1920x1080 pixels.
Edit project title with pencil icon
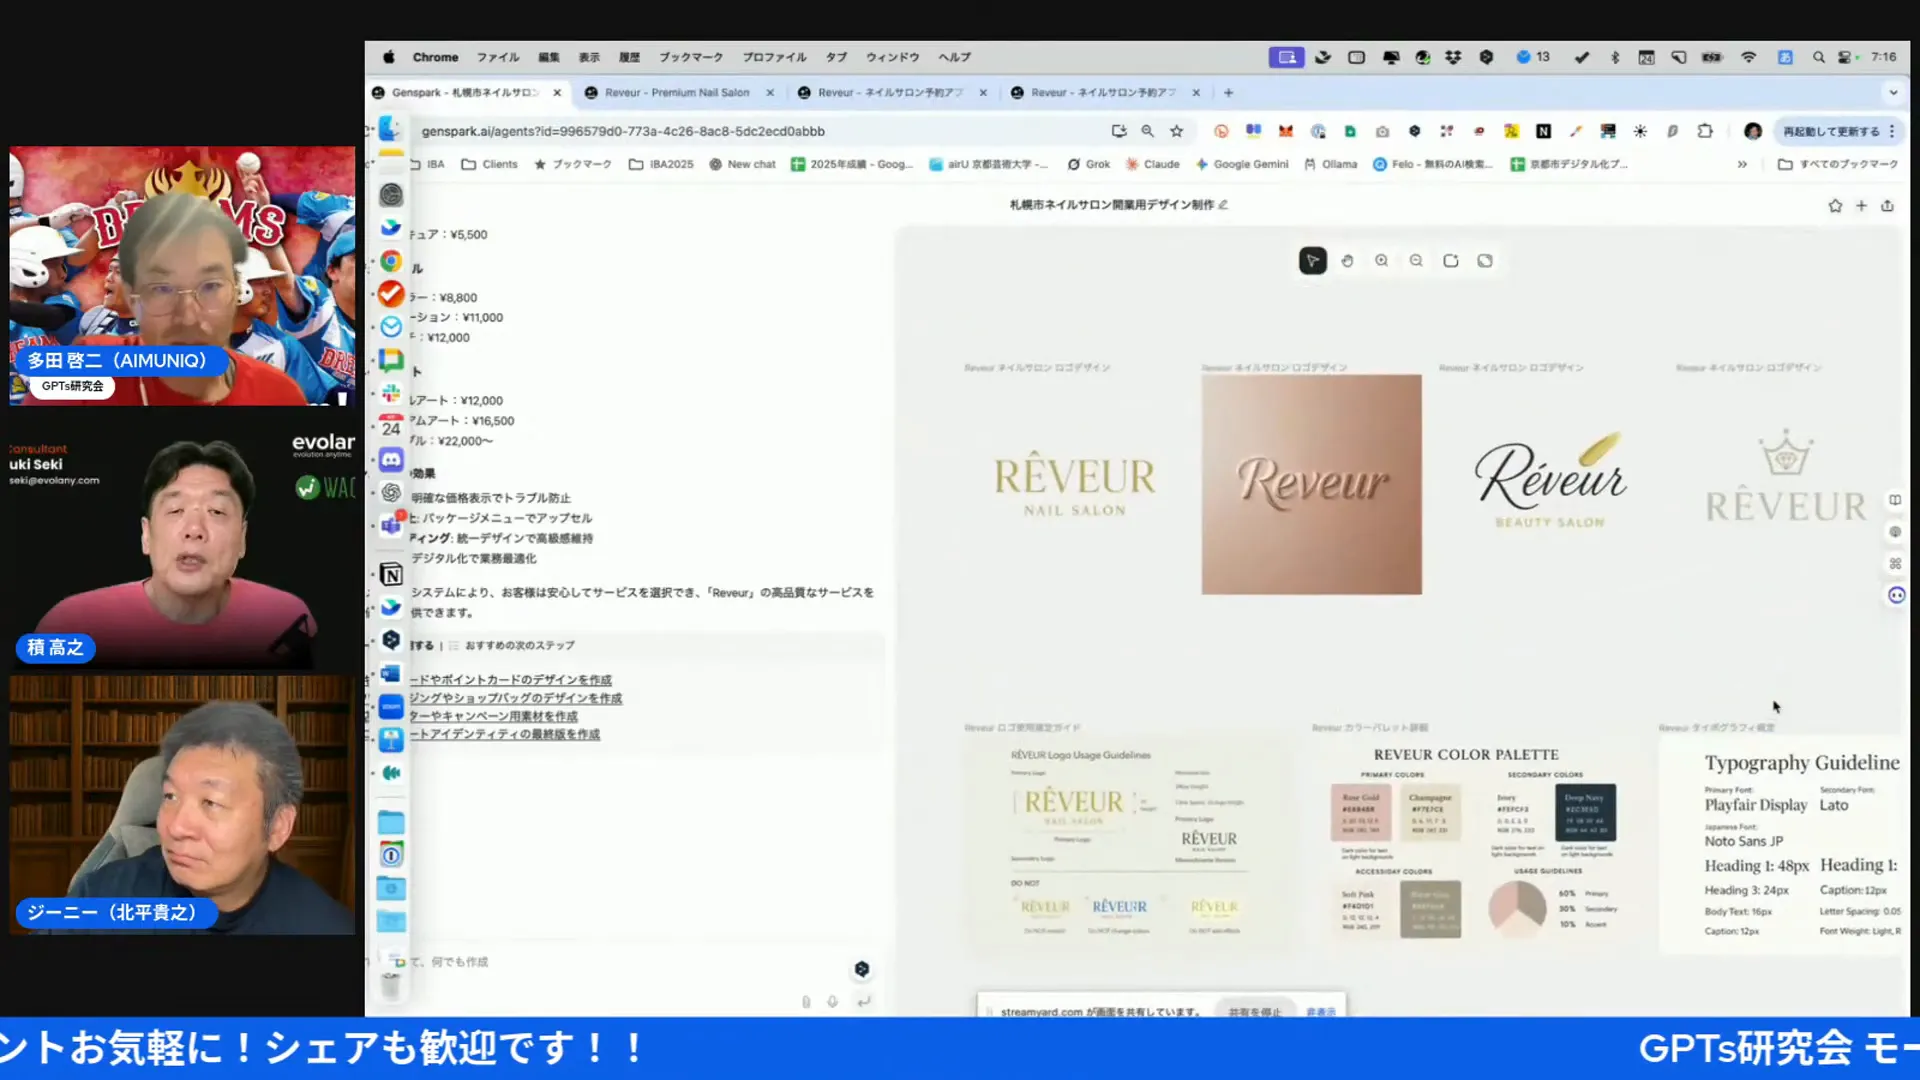pyautogui.click(x=1223, y=205)
